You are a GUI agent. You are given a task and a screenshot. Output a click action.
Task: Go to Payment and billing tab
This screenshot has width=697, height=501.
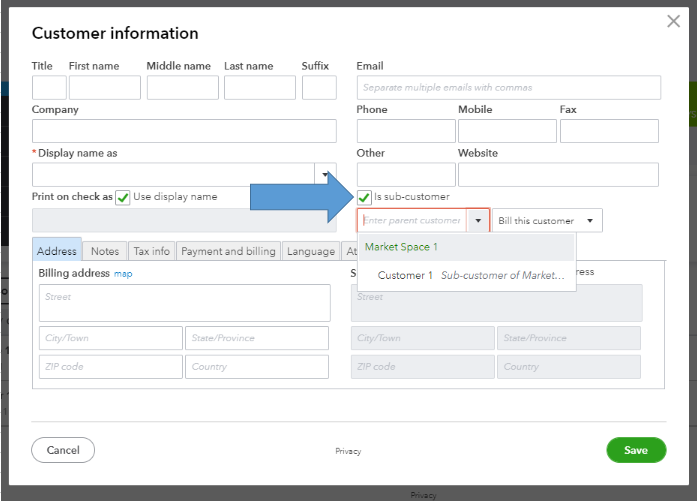click(x=228, y=251)
